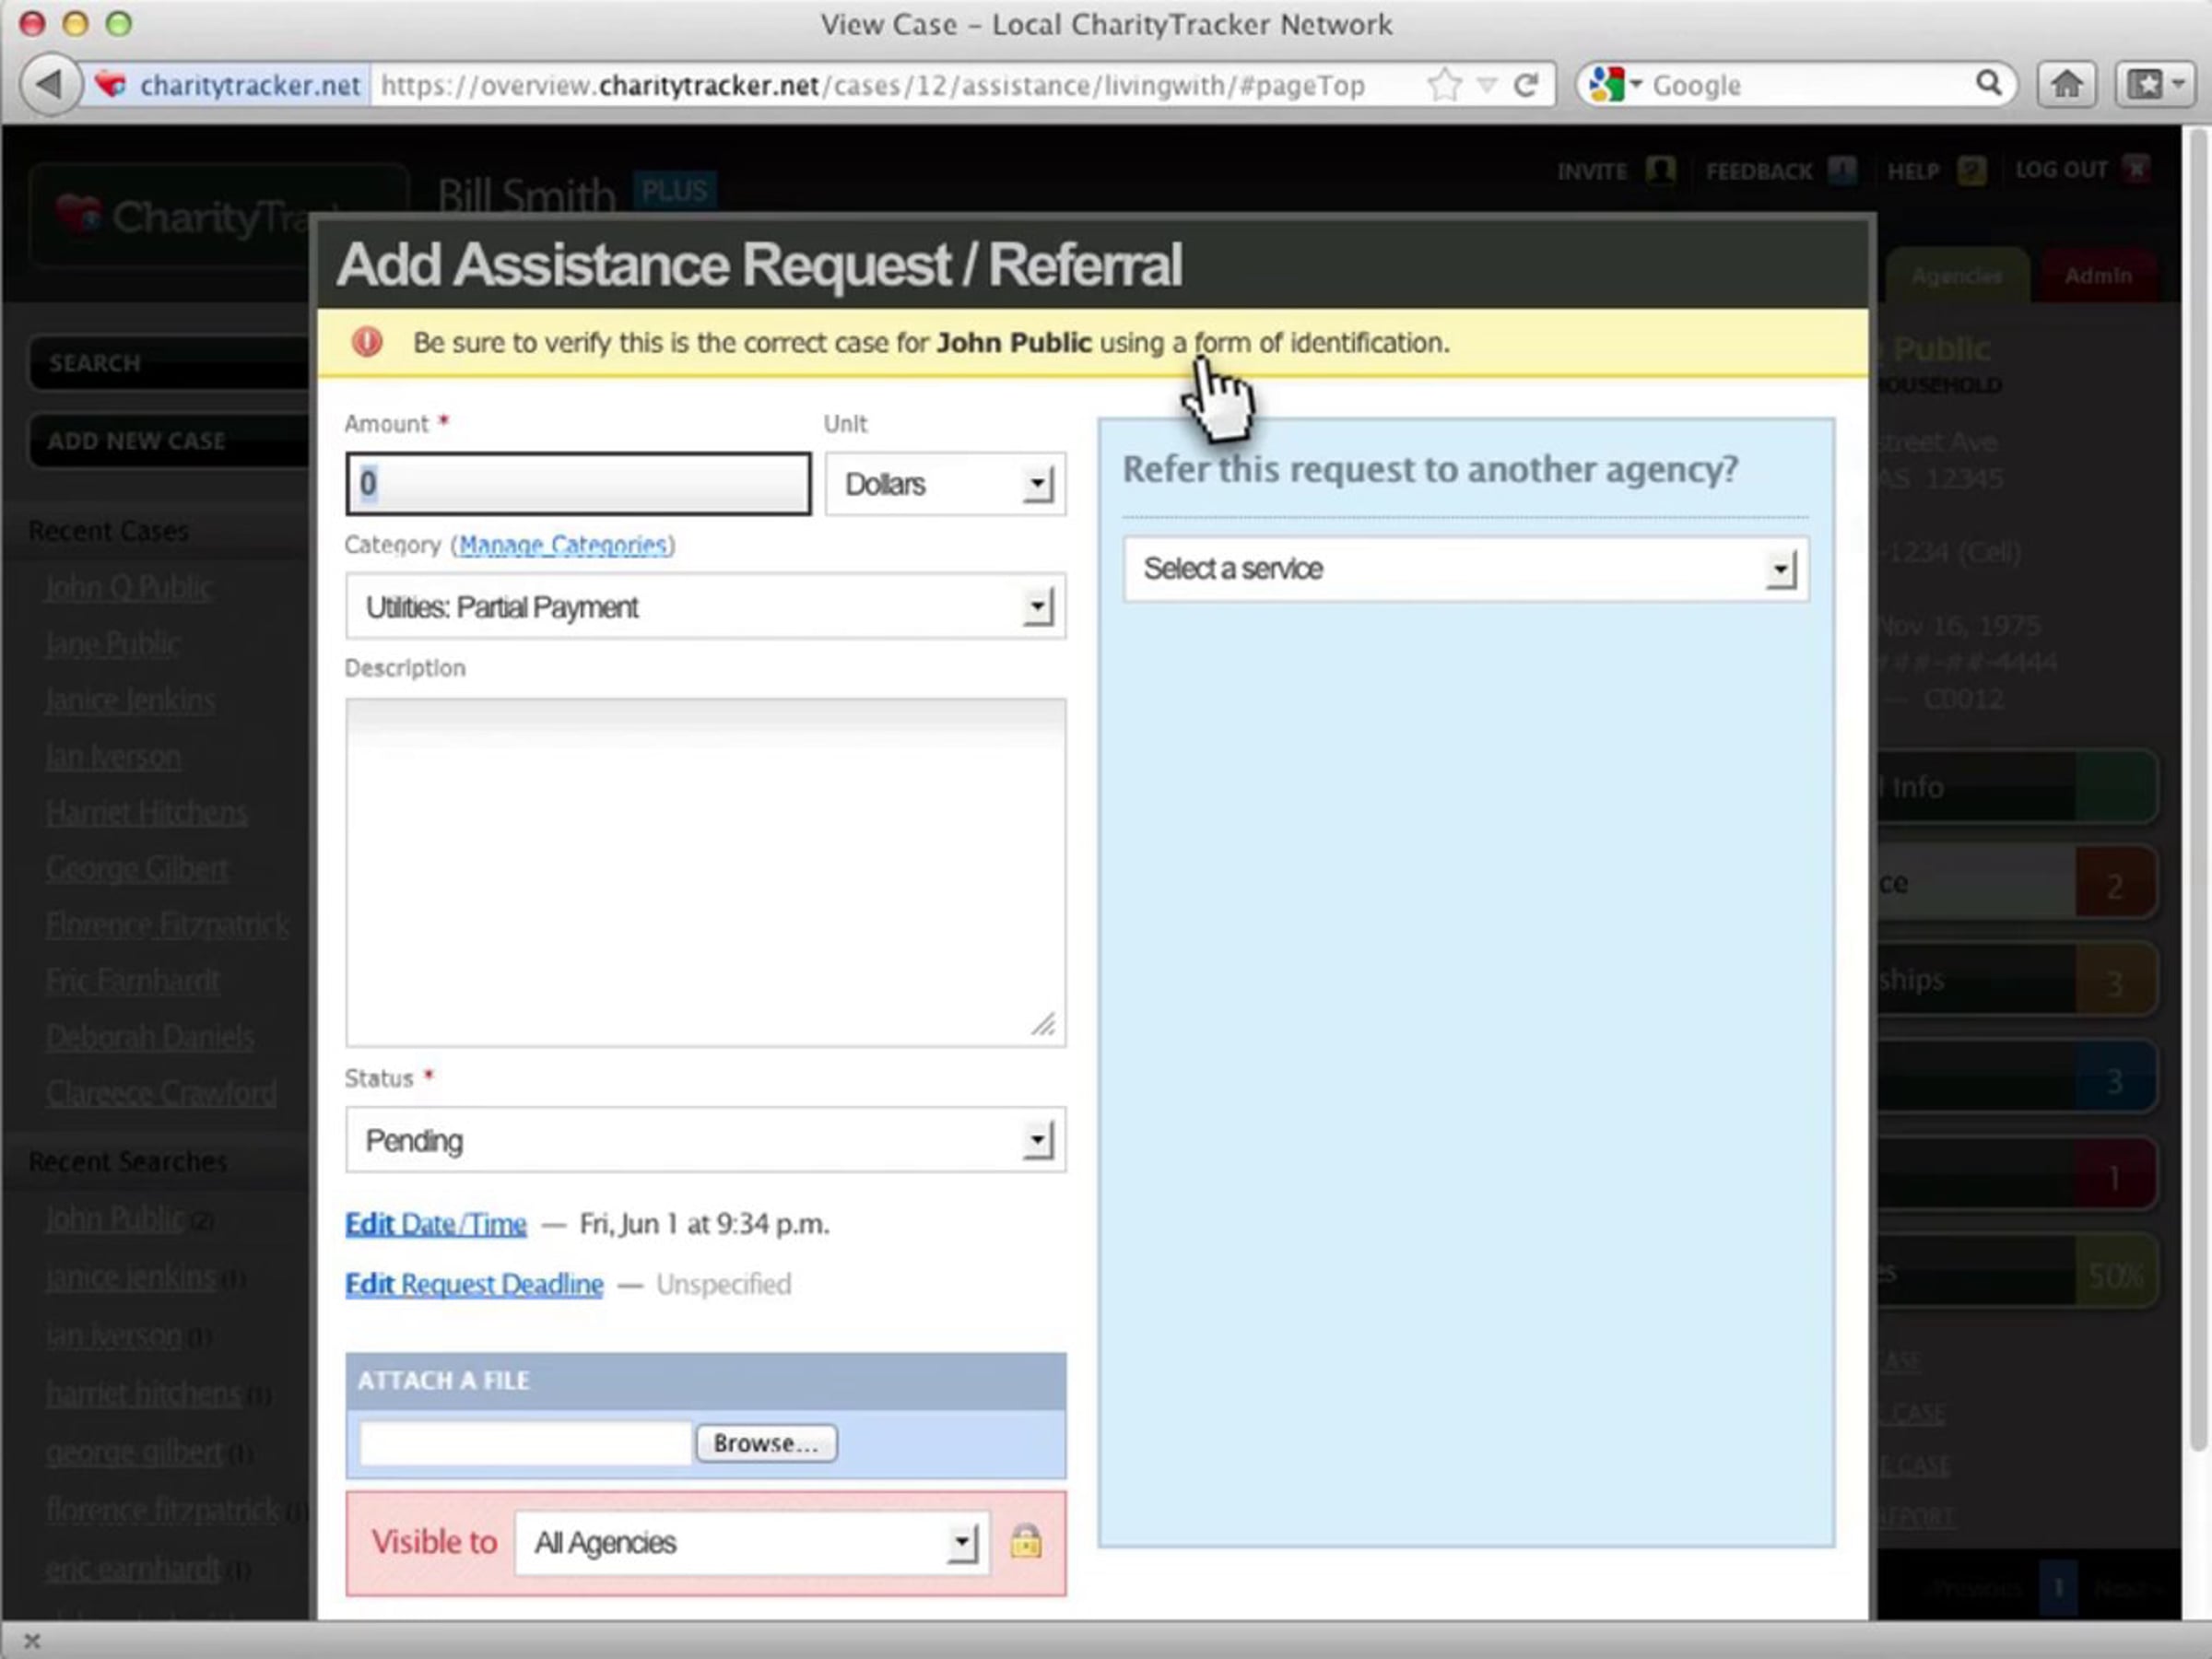Click the bookmarks toolbar icon
Image resolution: width=2212 pixels, height=1659 pixels.
pyautogui.click(x=2154, y=85)
